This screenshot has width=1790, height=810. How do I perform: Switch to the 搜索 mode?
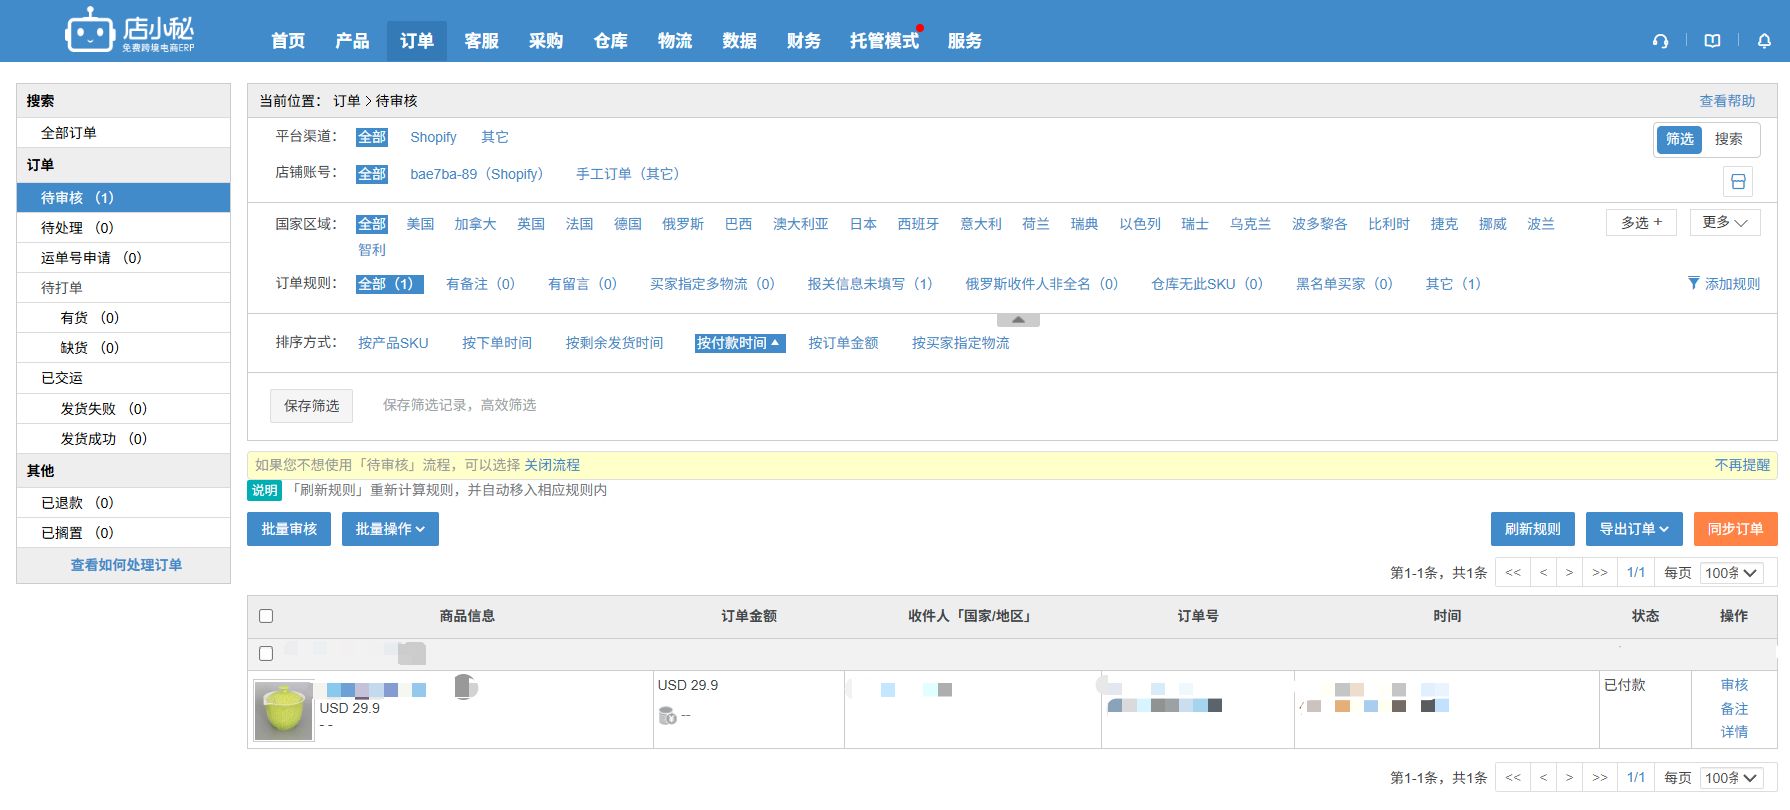click(1729, 139)
